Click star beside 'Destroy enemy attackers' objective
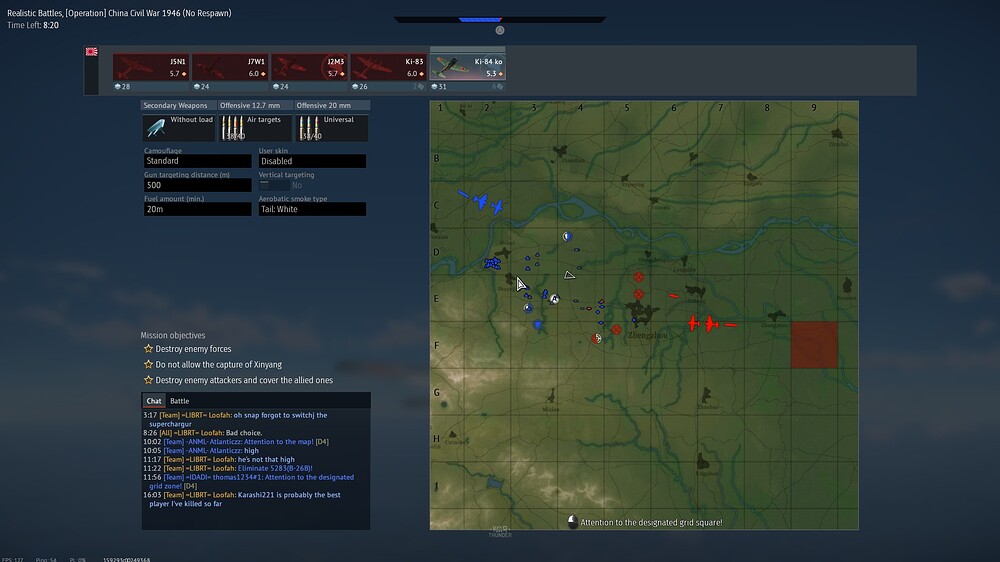 pos(149,380)
